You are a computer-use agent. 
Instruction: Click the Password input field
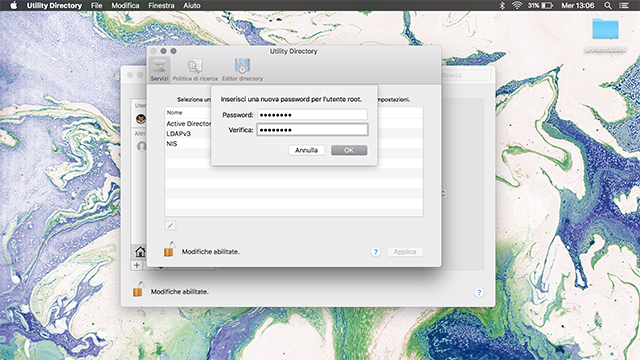[312, 115]
